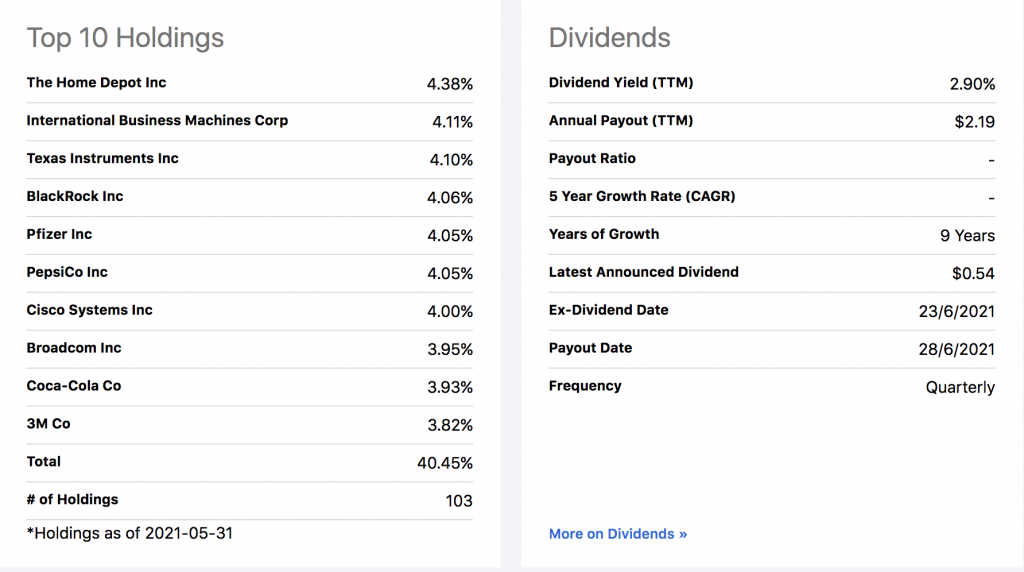This screenshot has width=1024, height=572.
Task: Click the 4.10% weight value
Action: 451,160
